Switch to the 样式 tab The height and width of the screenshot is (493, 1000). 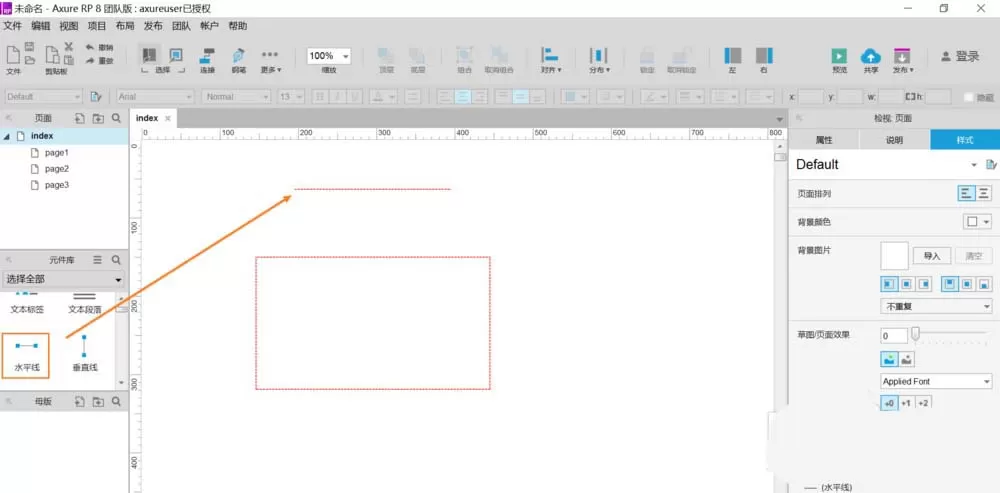pyautogui.click(x=965, y=140)
